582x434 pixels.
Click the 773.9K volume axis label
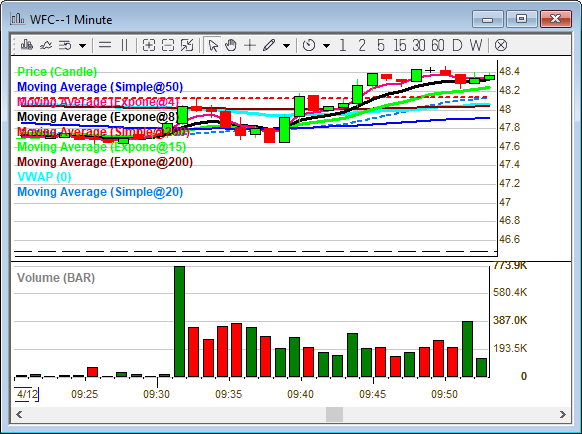point(510,265)
